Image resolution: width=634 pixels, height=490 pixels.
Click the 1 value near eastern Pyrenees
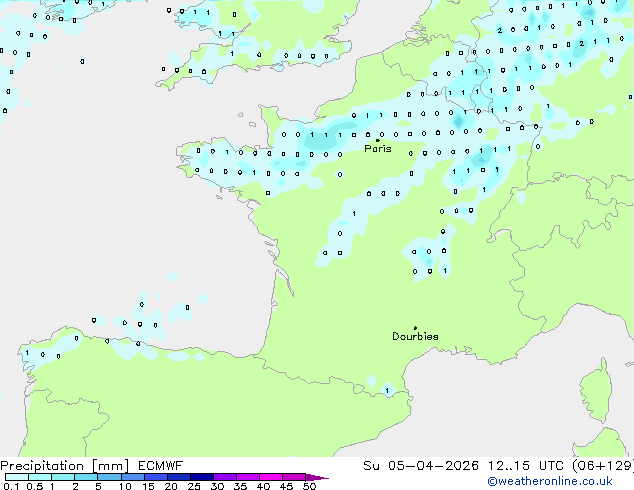coord(387,391)
